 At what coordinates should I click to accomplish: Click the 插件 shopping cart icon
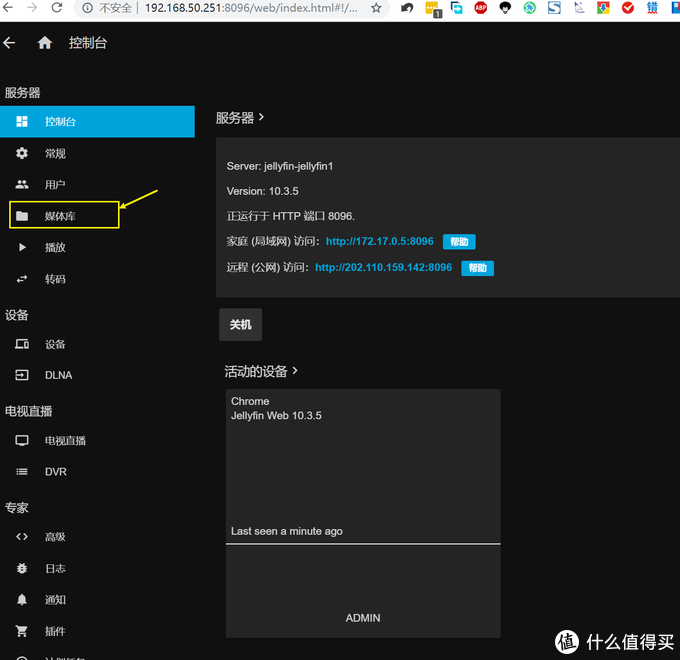[22, 631]
